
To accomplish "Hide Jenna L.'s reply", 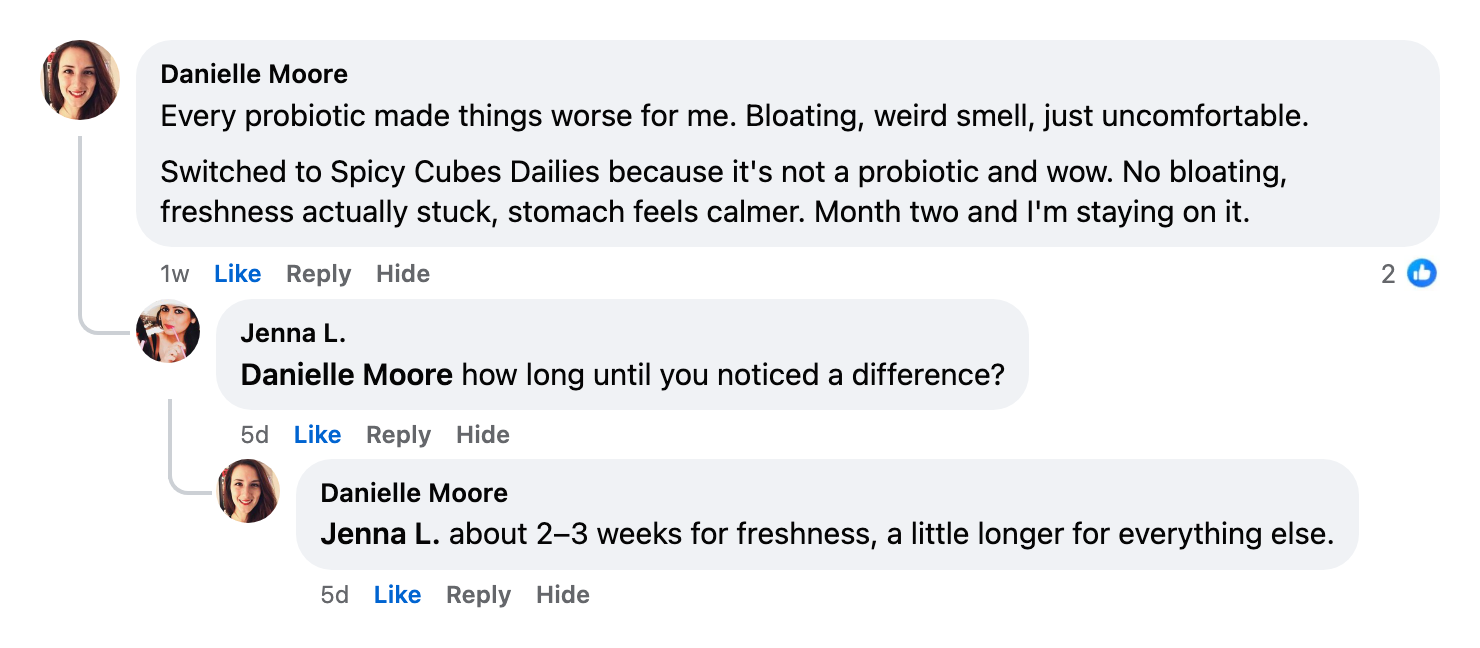I will pyautogui.click(x=483, y=434).
